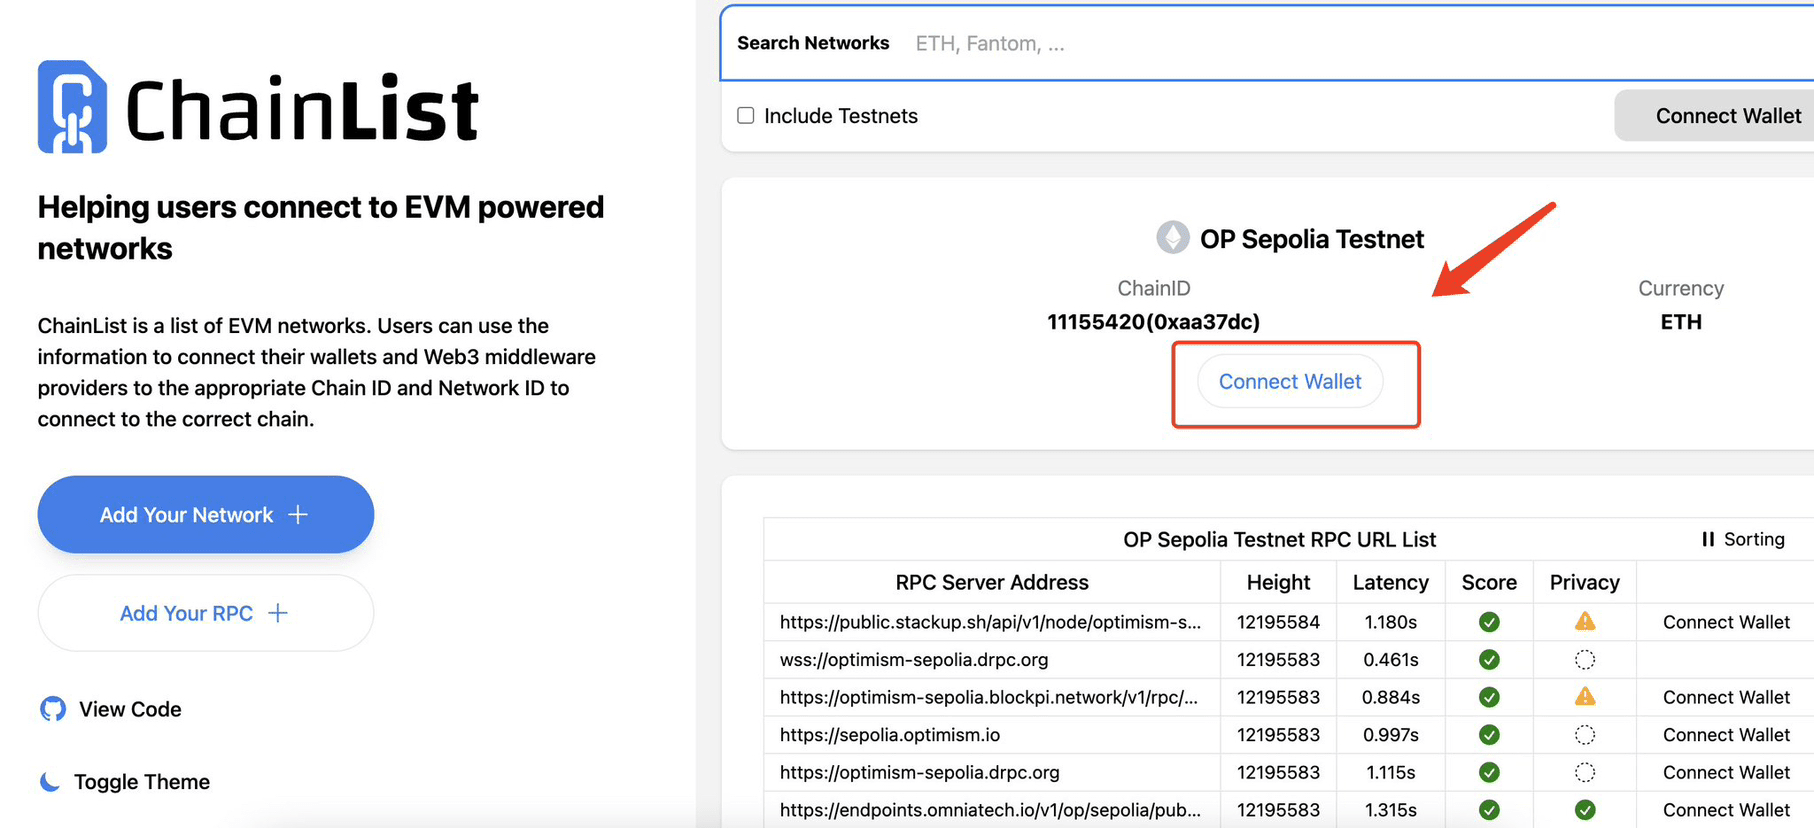Image resolution: width=1814 pixels, height=828 pixels.
Task: Click the RPC Server Address column header
Action: pos(992,582)
